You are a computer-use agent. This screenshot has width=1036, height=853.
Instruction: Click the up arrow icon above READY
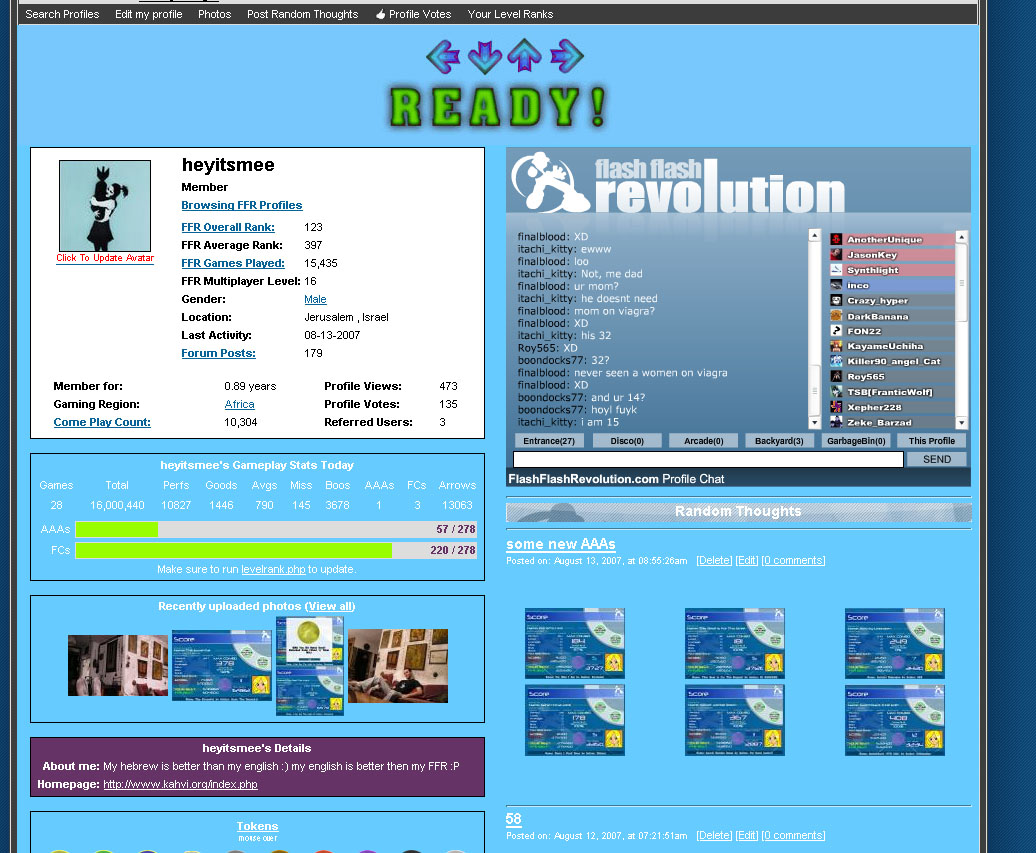[525, 55]
